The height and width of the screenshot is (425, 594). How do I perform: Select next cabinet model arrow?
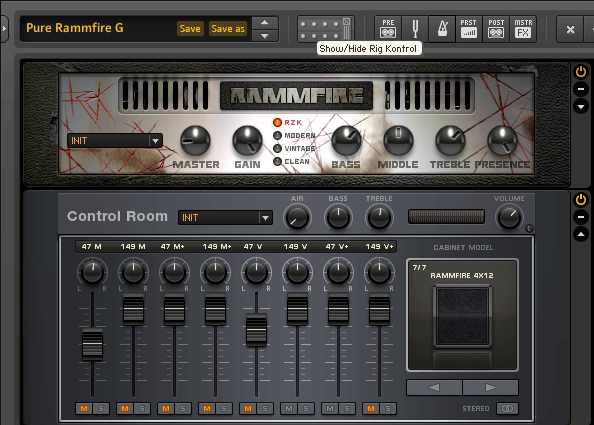pyautogui.click(x=491, y=388)
